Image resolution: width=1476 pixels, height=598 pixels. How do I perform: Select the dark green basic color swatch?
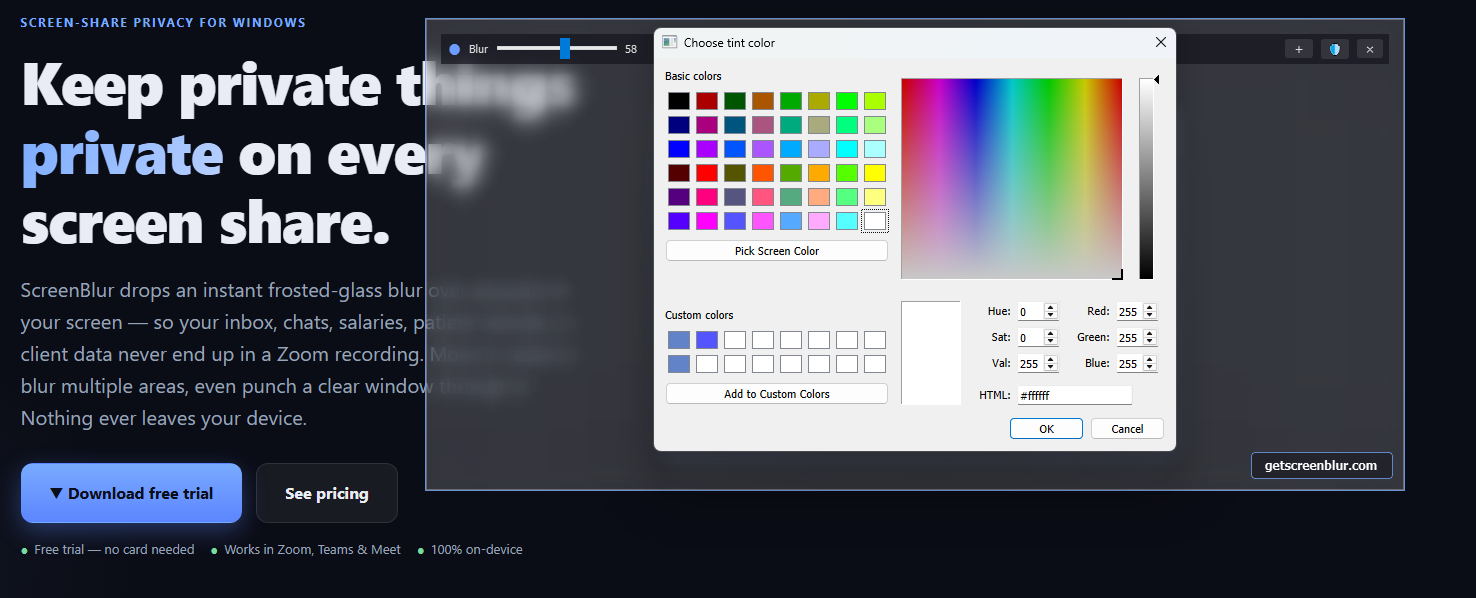point(735,101)
